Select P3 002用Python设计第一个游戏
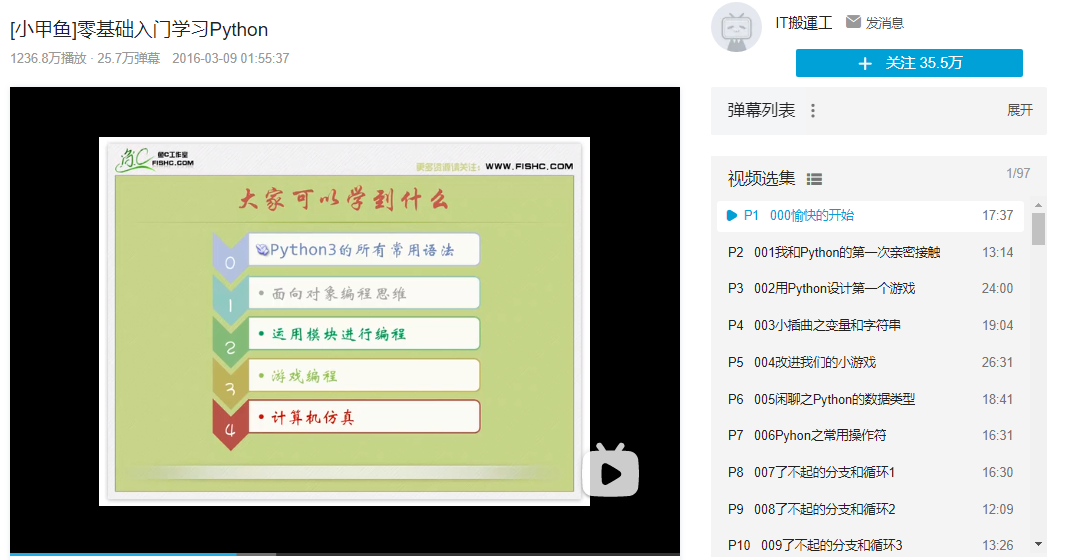This screenshot has height=560, width=1083. (x=870, y=288)
